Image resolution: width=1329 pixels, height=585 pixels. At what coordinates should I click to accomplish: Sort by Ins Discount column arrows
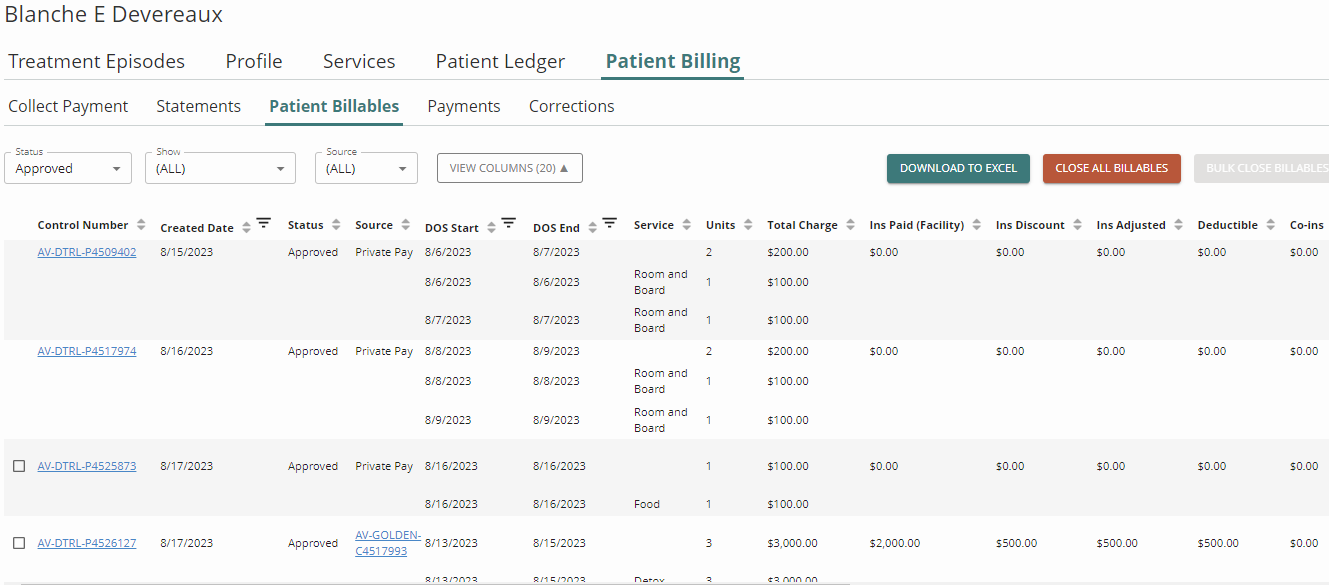1077,225
